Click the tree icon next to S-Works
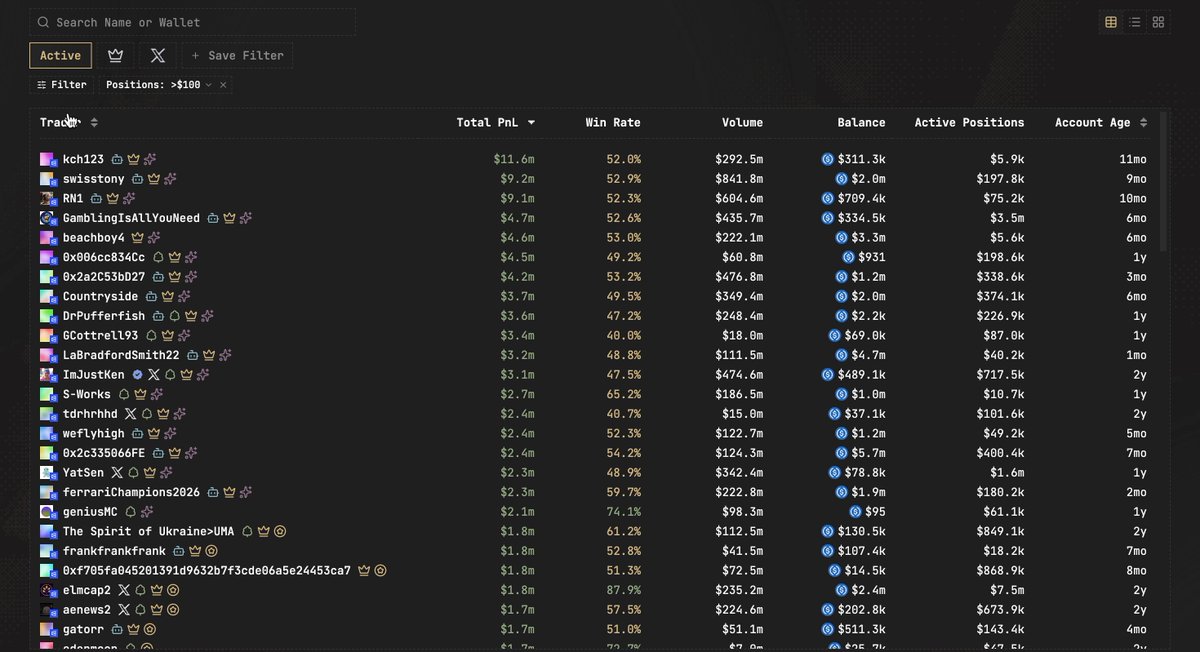Screen dimensions: 1200x652 point(124,394)
